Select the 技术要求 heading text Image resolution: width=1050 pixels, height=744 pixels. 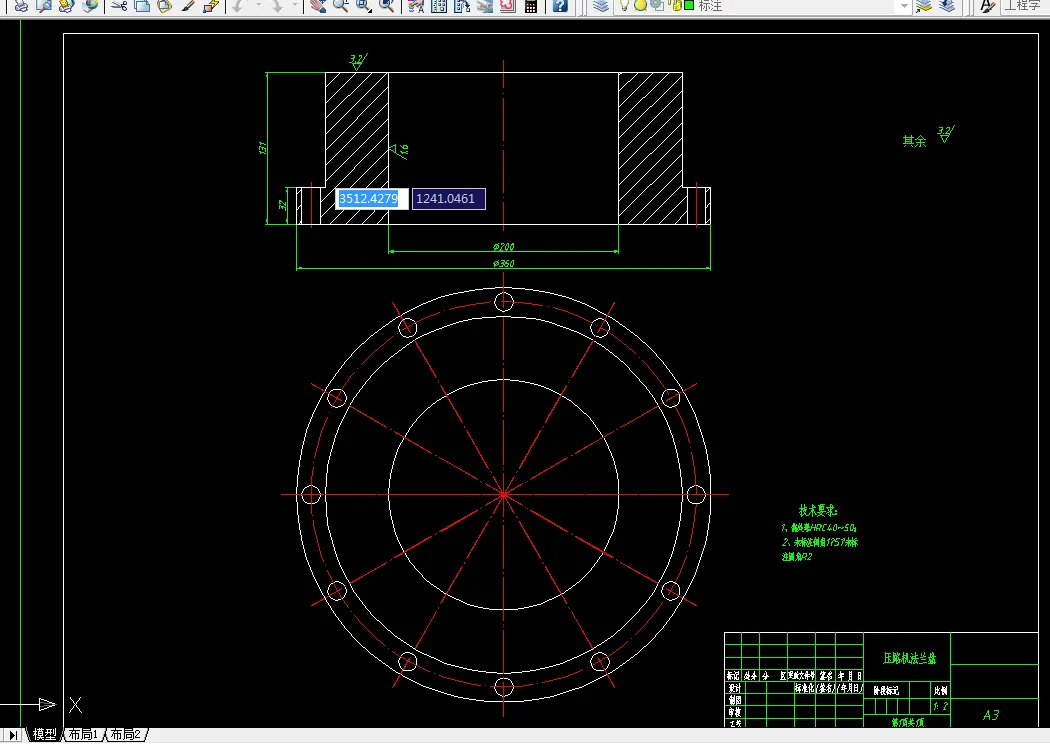coord(818,510)
